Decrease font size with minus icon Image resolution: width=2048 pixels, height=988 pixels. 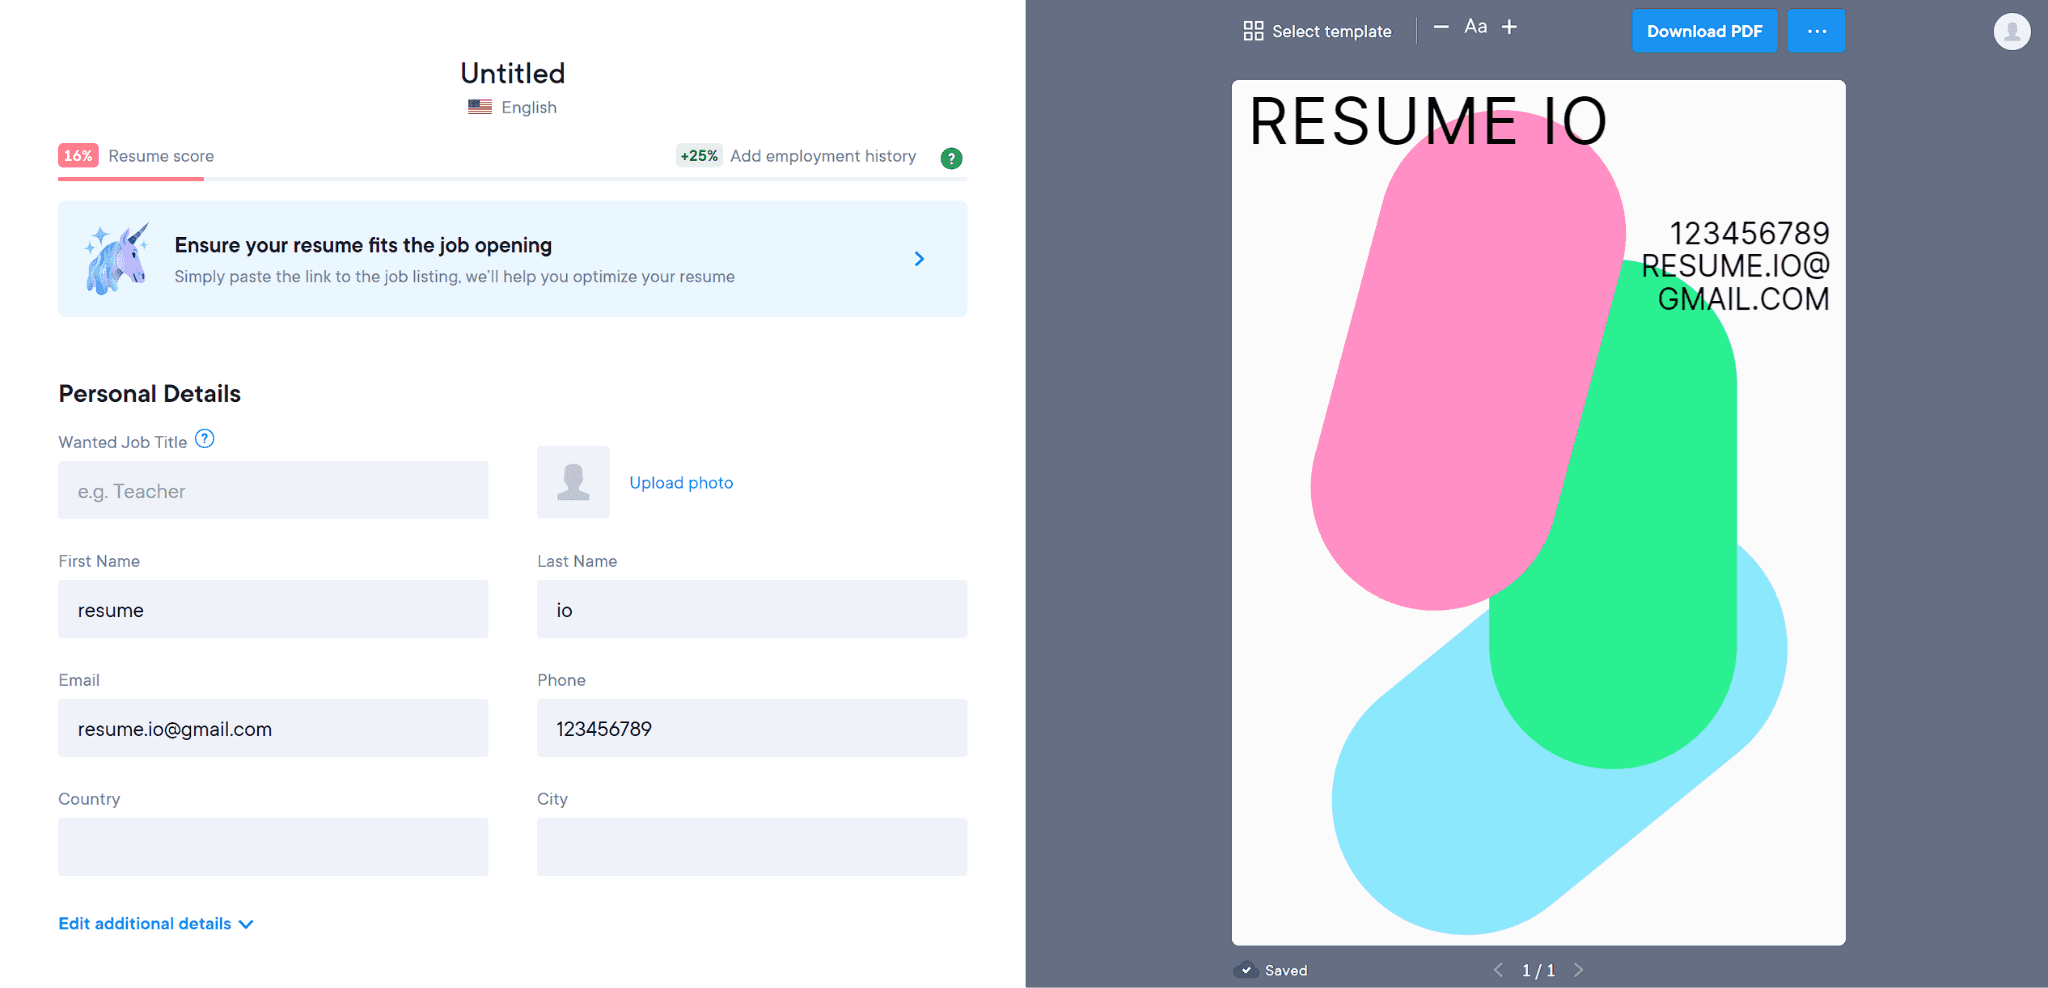point(1441,27)
